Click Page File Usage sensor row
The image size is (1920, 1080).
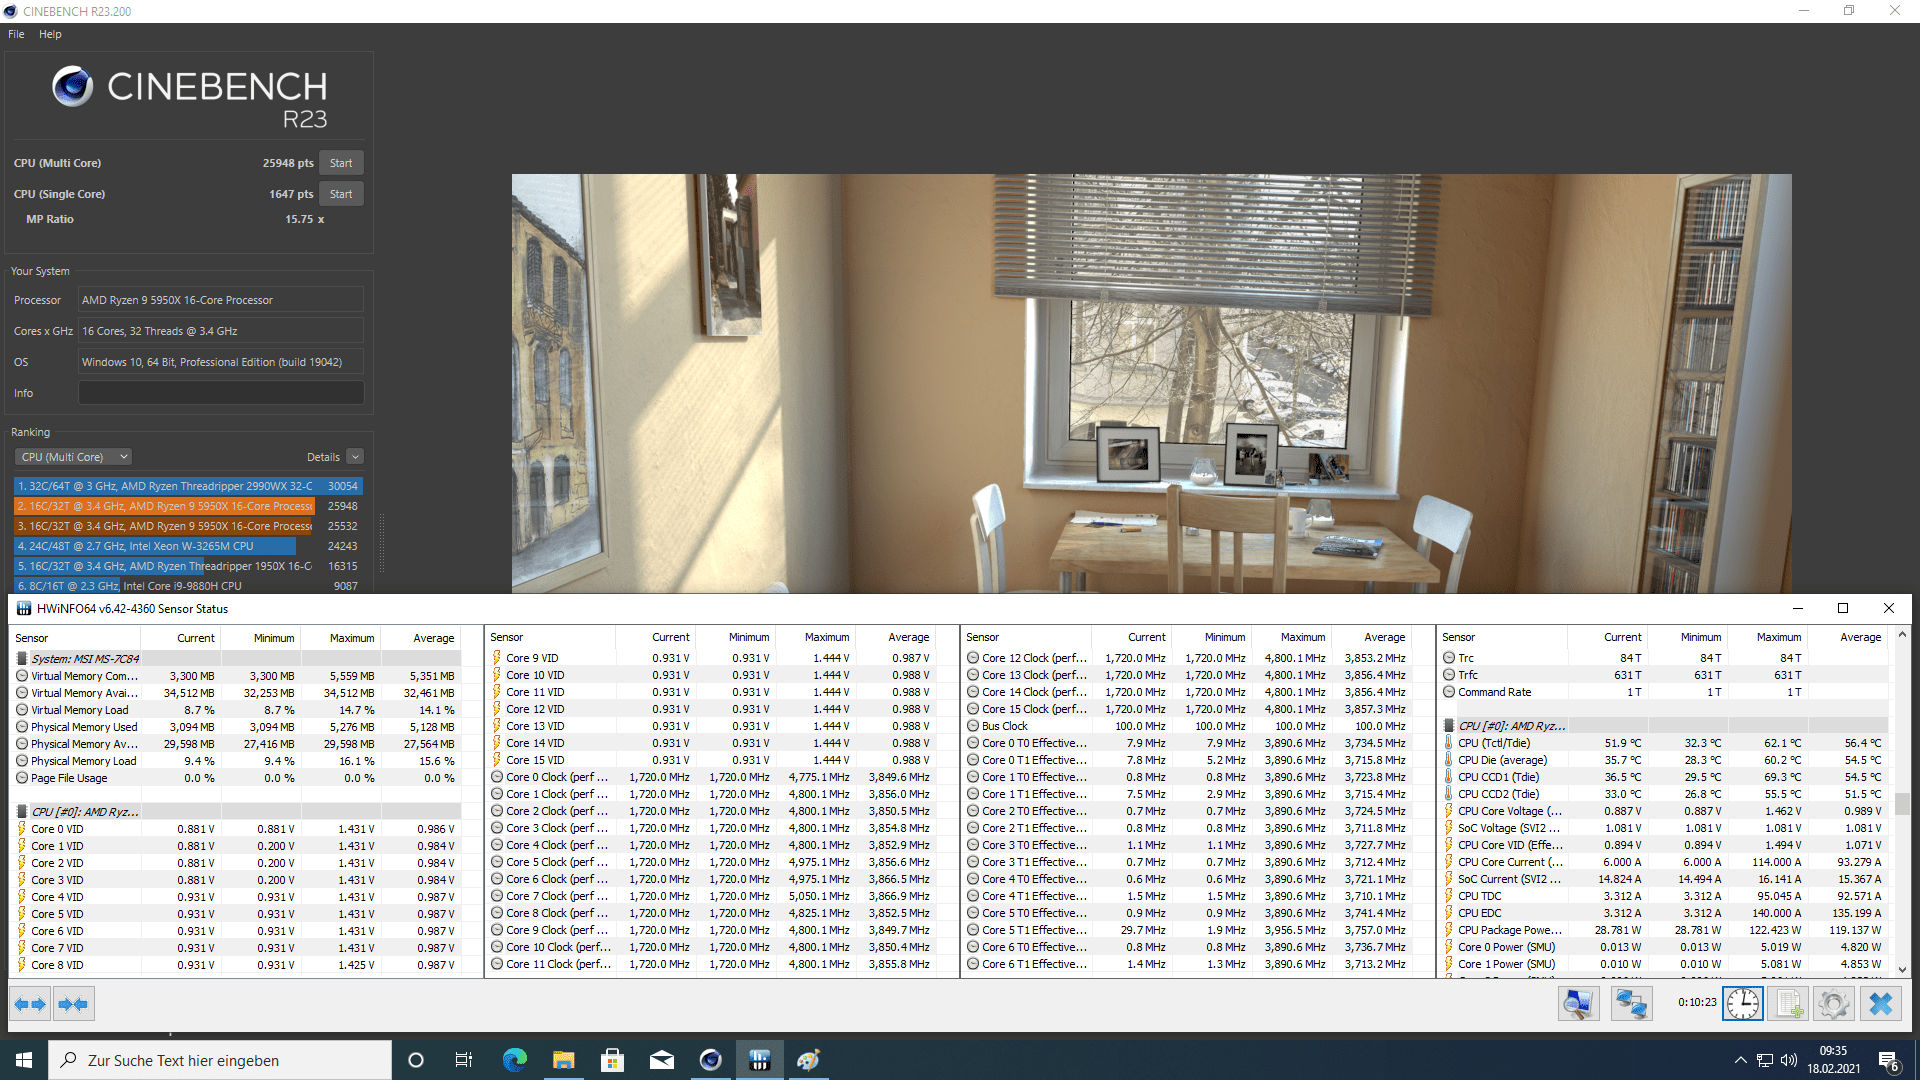237,778
